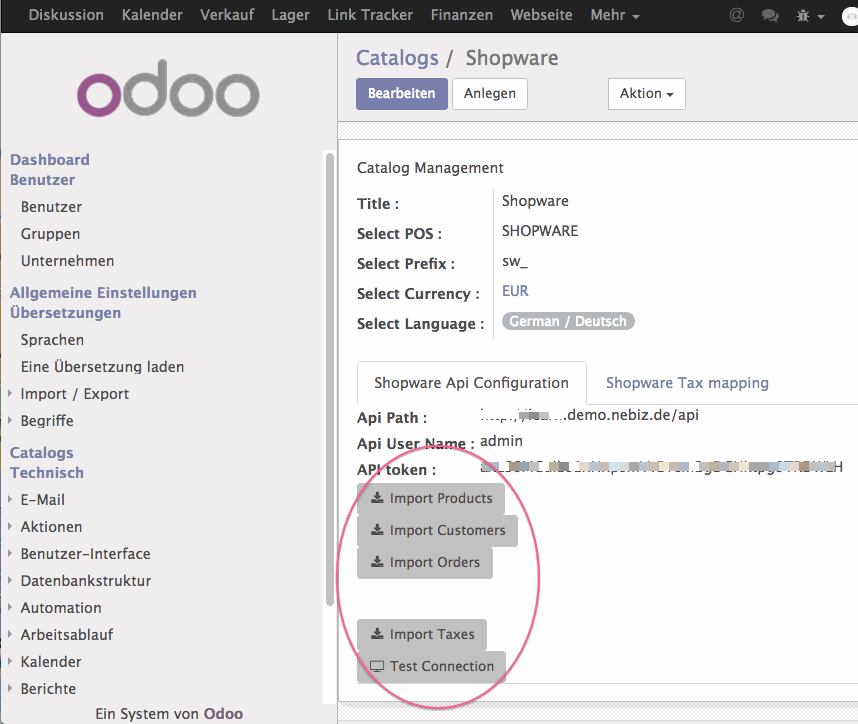Viewport: 858px width, 724px height.
Task: Open the debug bug icon menu
Action: tap(810, 16)
